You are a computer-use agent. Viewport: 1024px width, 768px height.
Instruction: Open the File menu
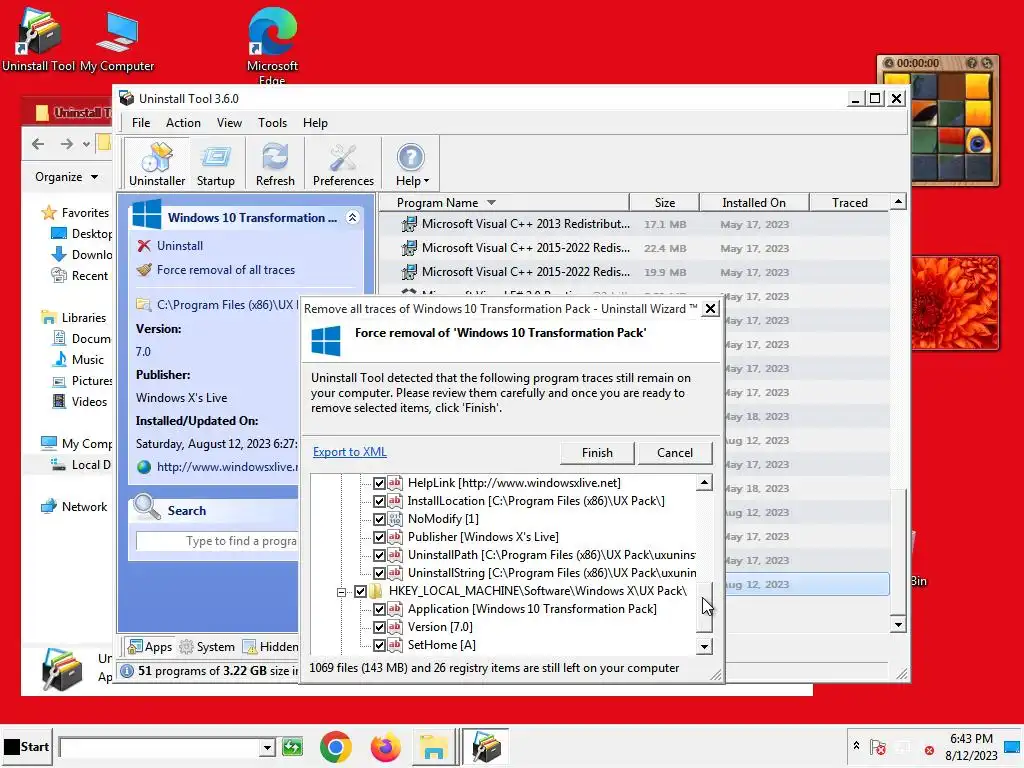140,123
